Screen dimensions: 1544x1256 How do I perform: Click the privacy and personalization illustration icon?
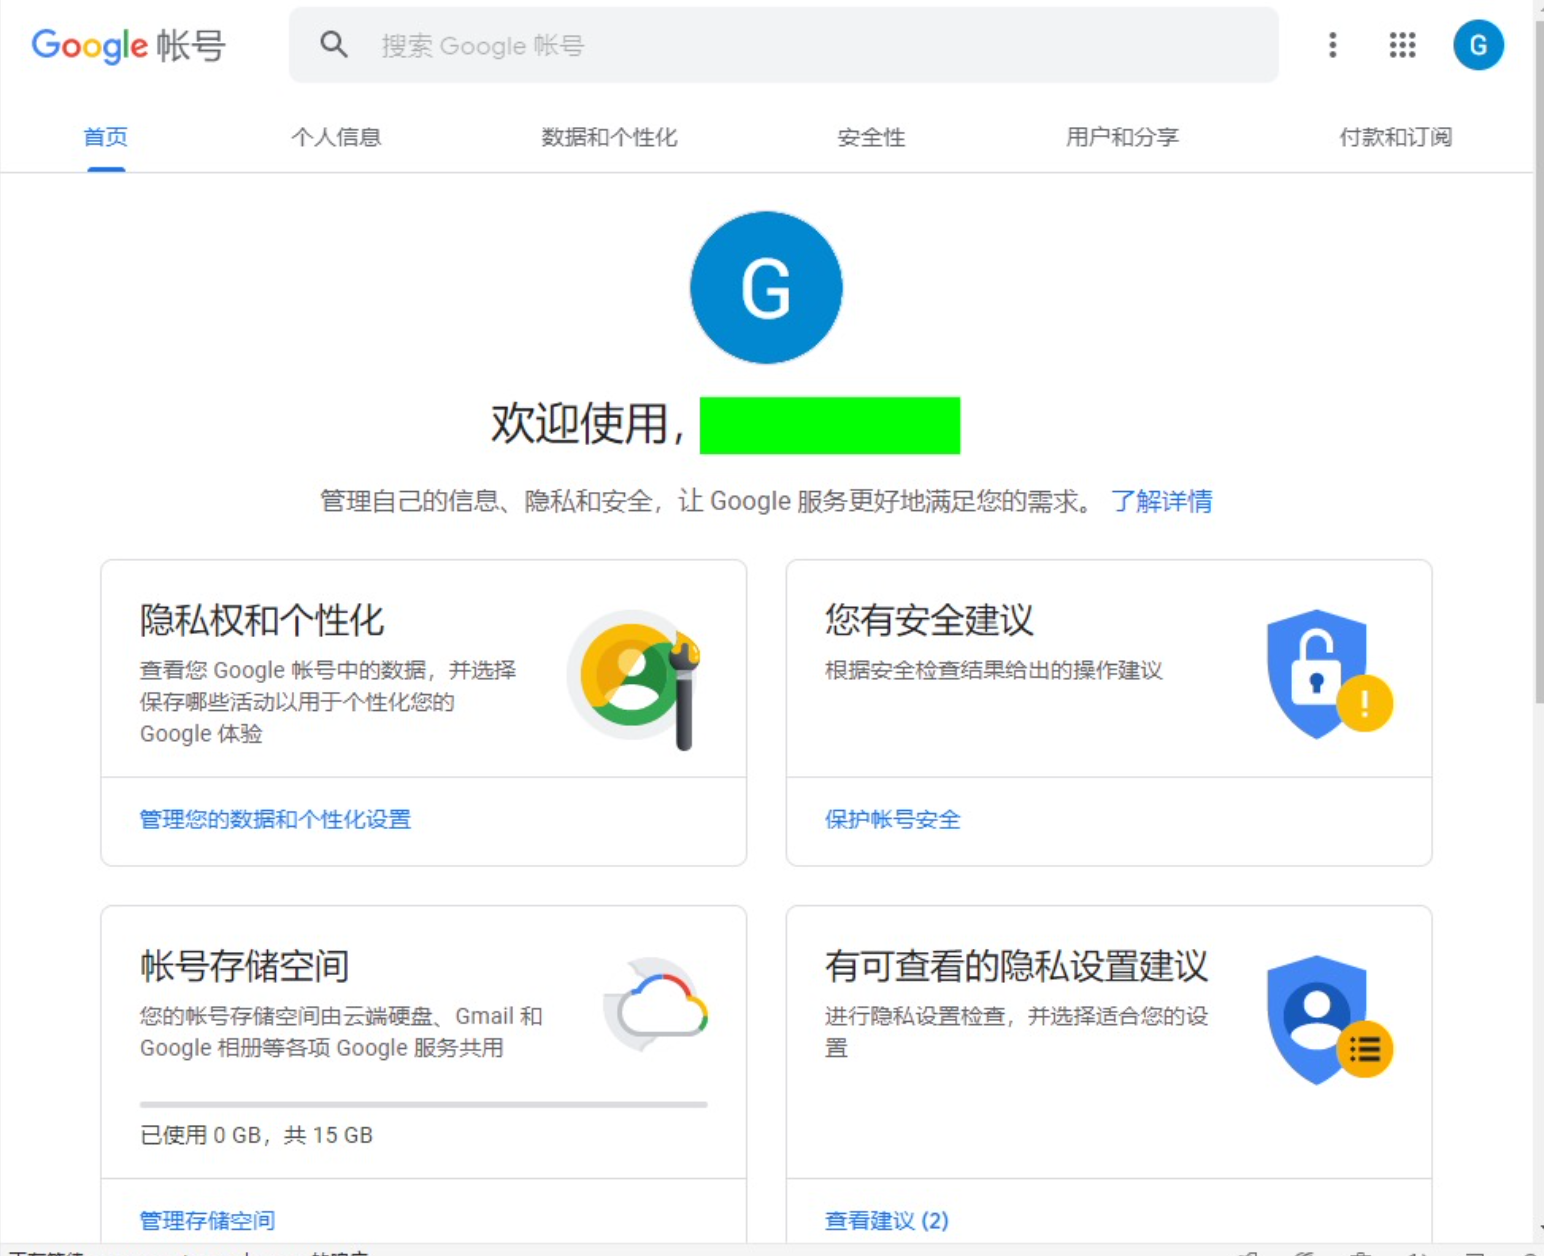click(x=635, y=679)
